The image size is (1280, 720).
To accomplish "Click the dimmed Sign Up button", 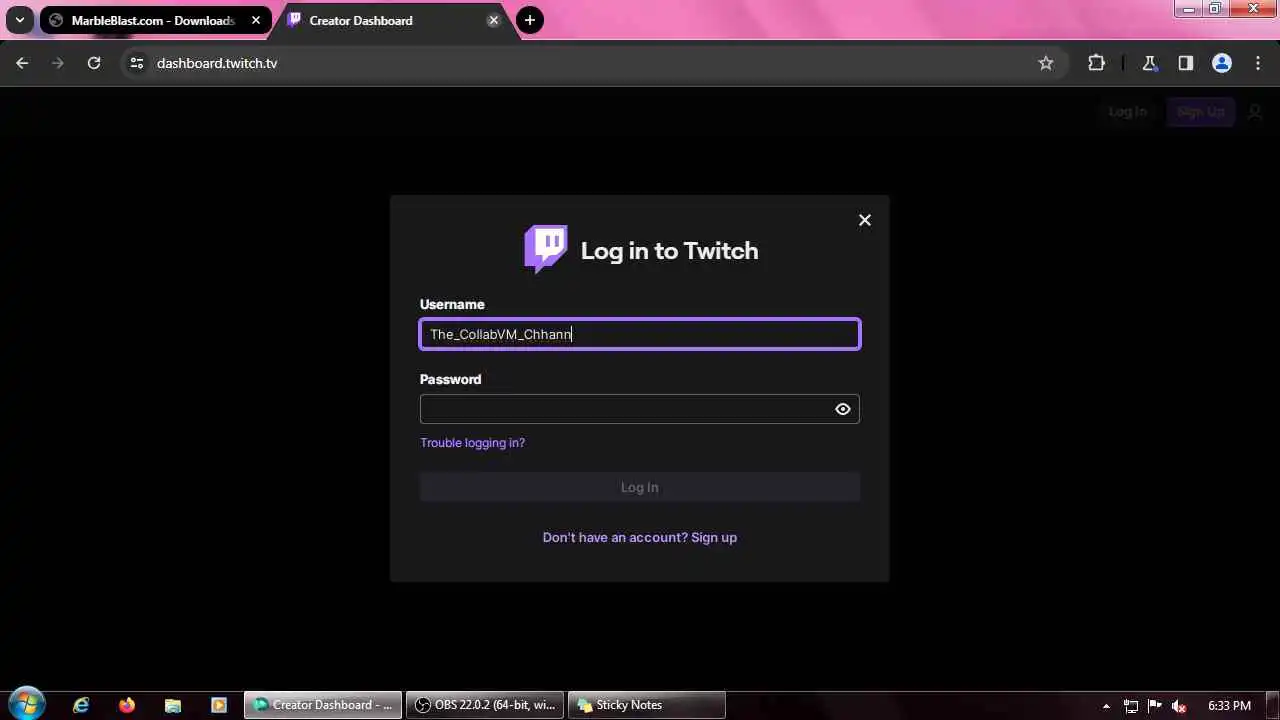I will (x=1200, y=112).
